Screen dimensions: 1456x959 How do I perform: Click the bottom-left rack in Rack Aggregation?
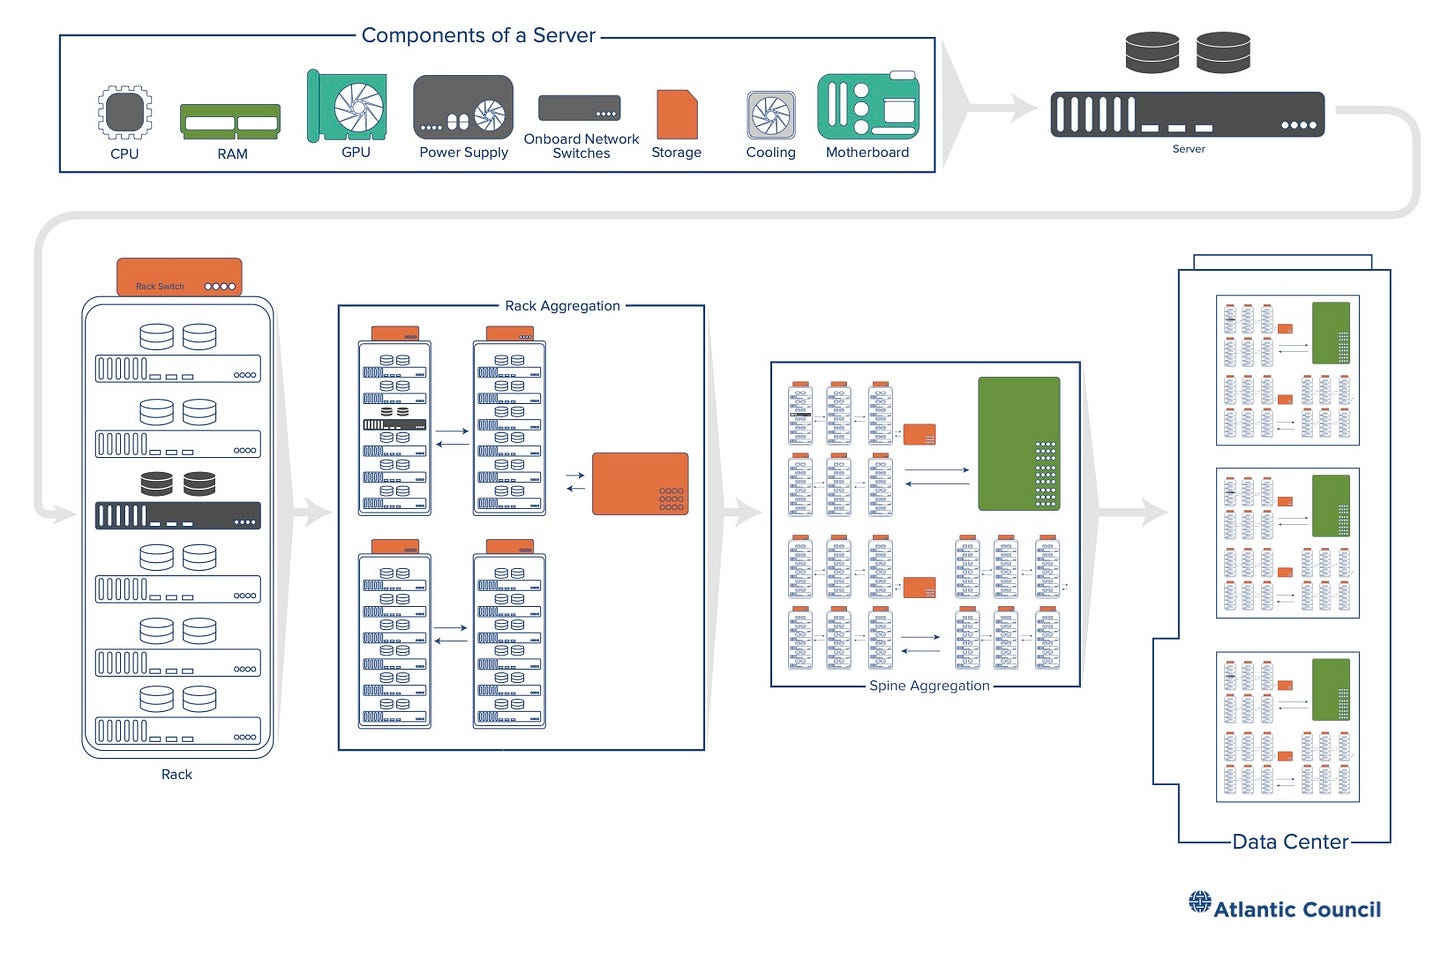[395, 634]
